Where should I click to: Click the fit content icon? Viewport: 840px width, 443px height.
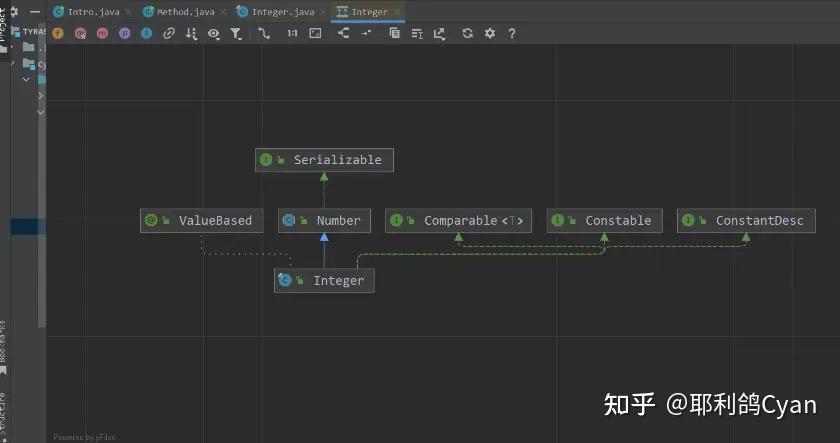coord(315,33)
